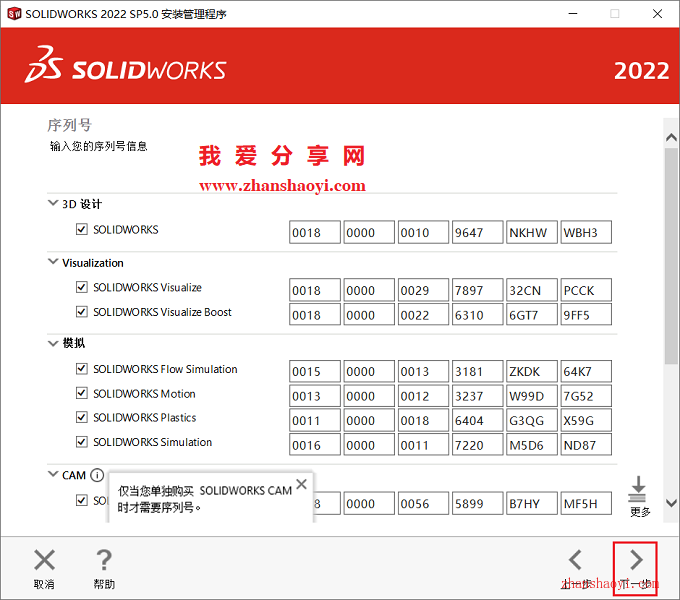
Task: Click Motion serial field 3237
Action: pos(477,396)
